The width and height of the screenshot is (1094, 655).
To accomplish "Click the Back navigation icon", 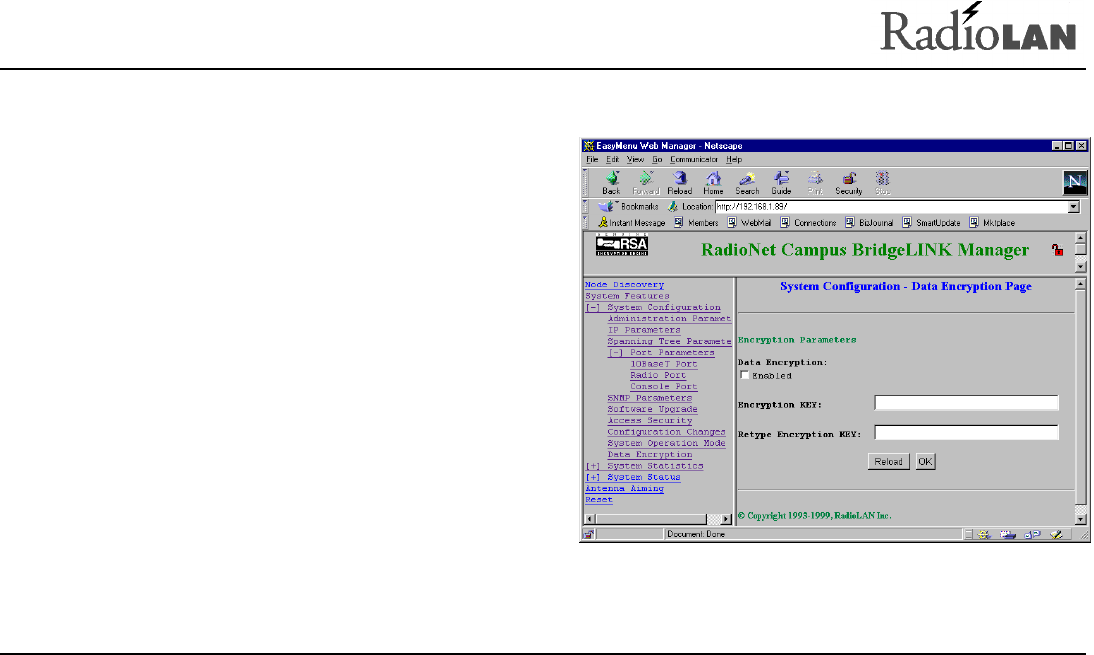I will pos(611,179).
